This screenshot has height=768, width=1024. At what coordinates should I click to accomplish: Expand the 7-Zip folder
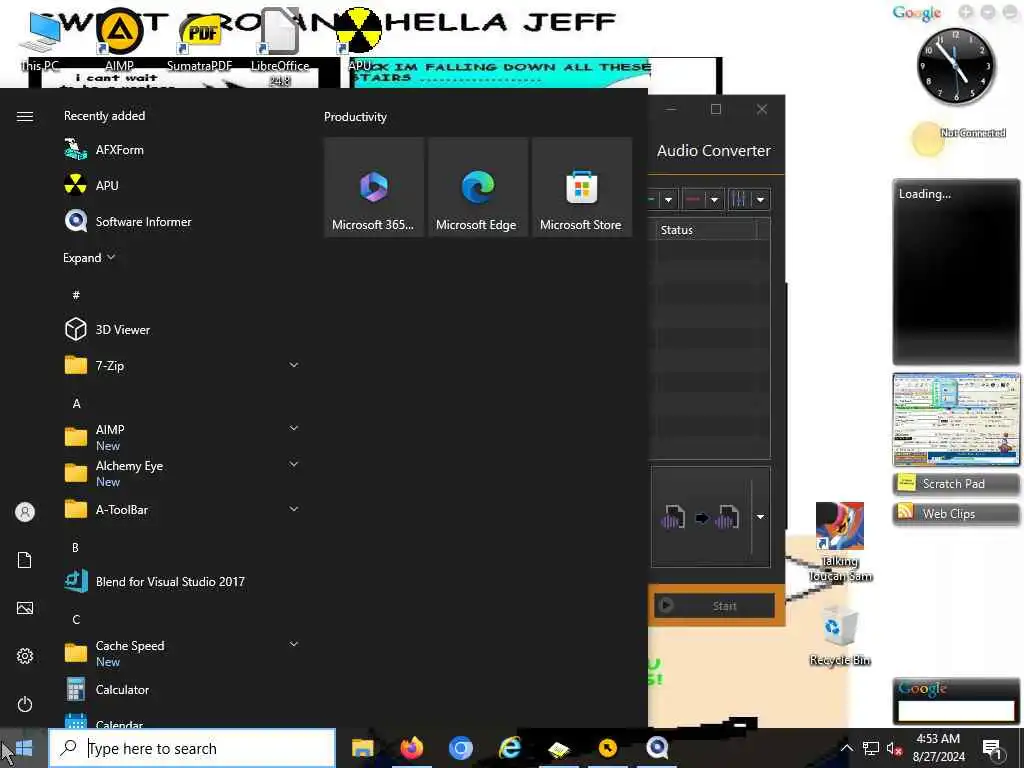tap(180, 365)
